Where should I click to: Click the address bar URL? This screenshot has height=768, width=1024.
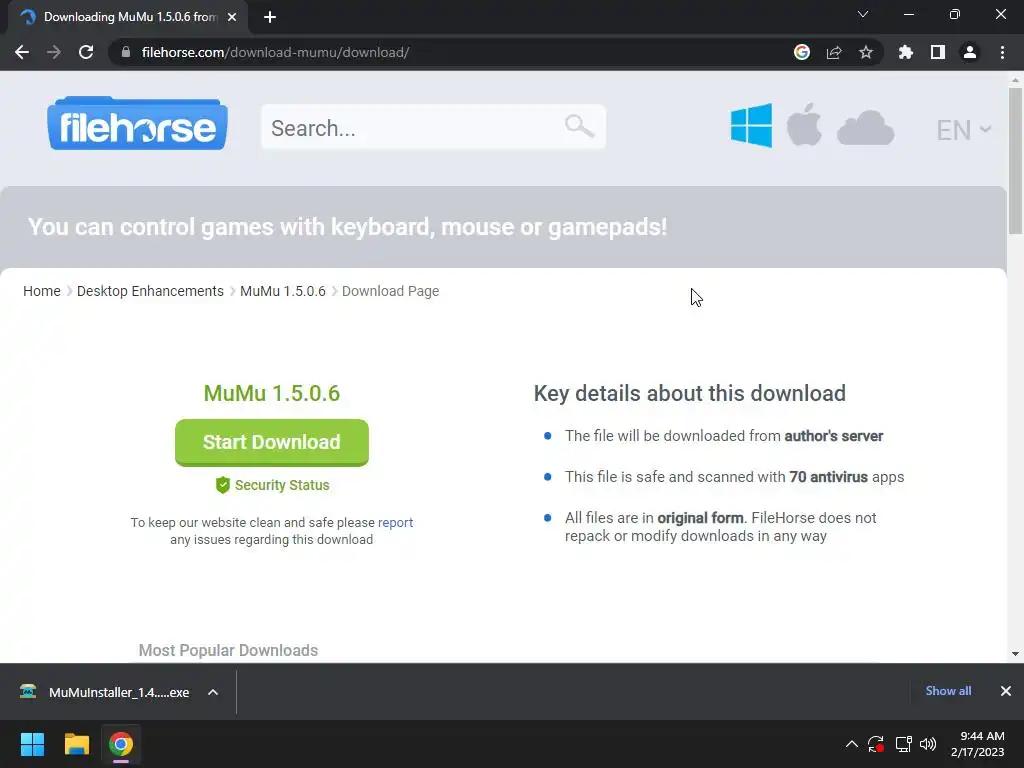click(x=276, y=52)
